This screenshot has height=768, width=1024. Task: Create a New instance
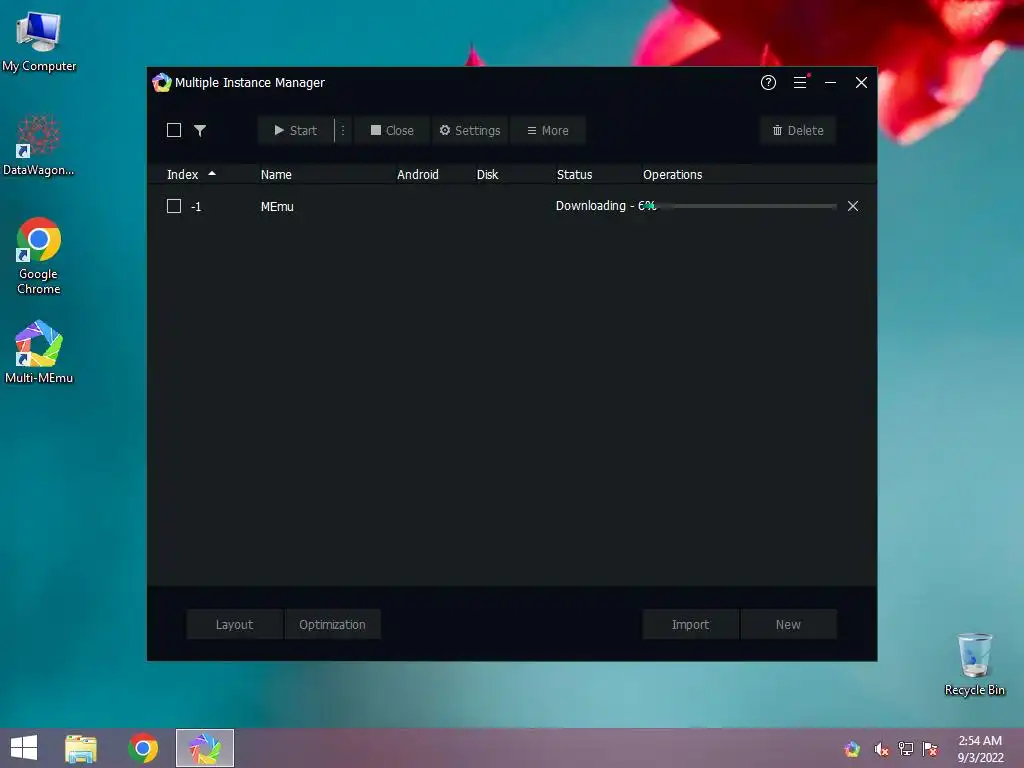click(788, 624)
